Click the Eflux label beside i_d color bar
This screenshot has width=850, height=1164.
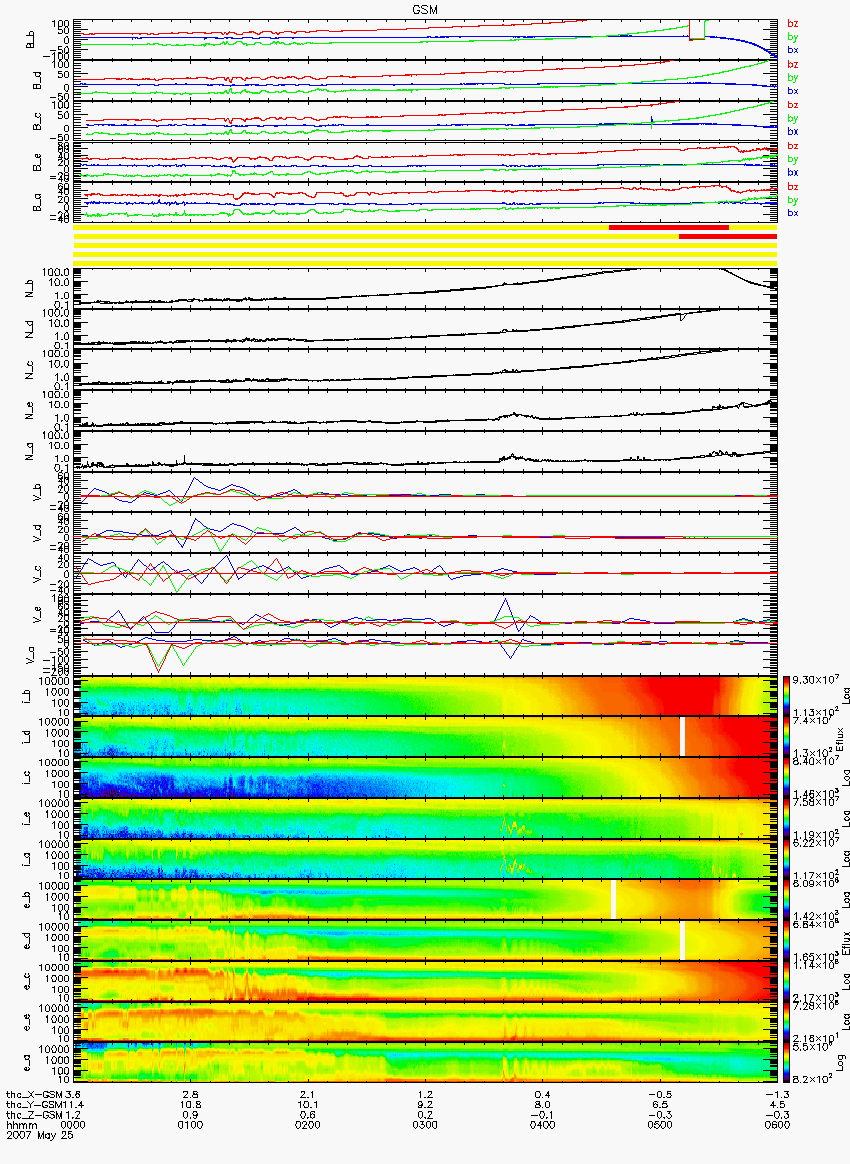tap(840, 737)
